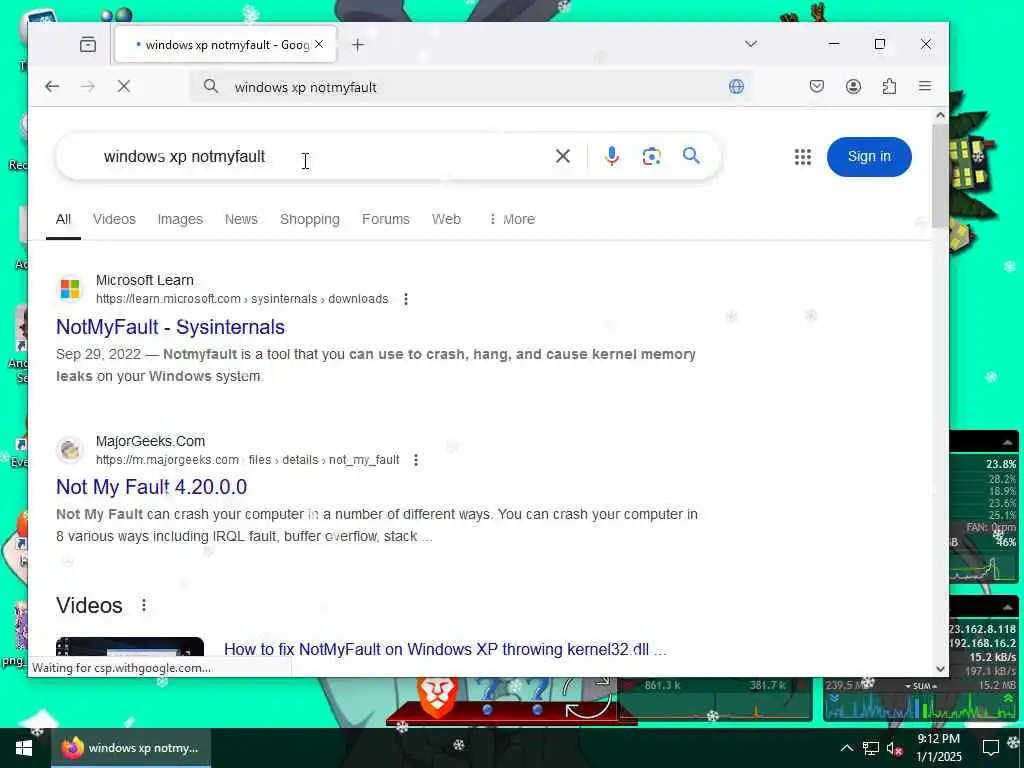Click the learn.microsoft.com breadcrumb URL
The height and width of the screenshot is (768, 1024).
pyautogui.click(x=242, y=299)
